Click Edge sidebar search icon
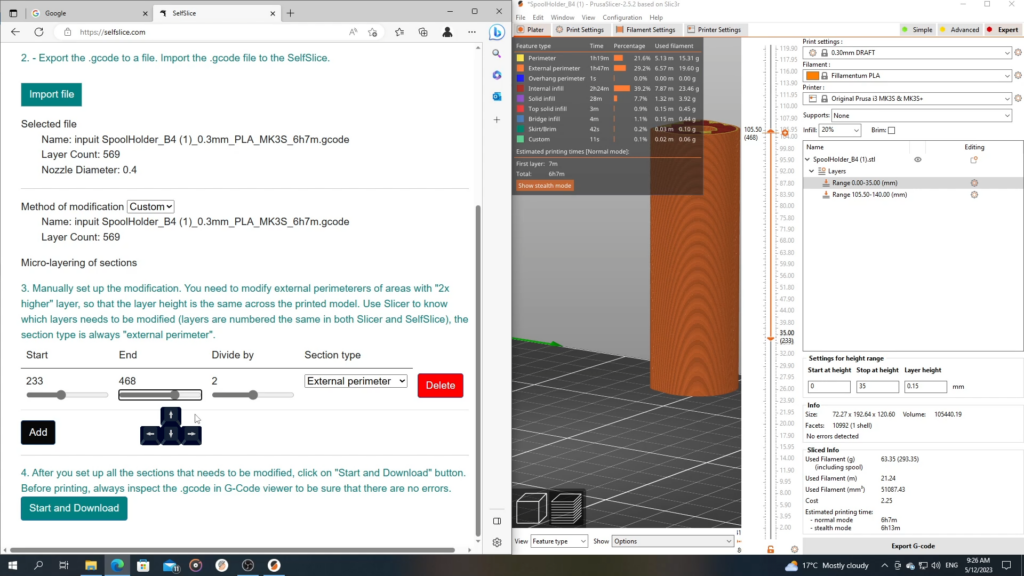This screenshot has height=576, width=1024. tap(497, 54)
